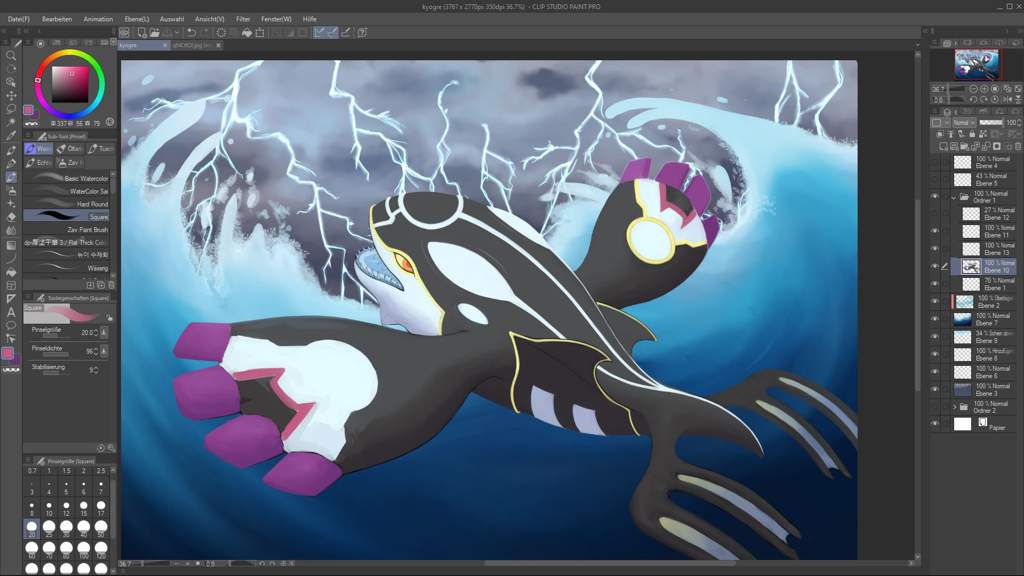
Task: Click the Decoration sparkle tool
Action: (x=10, y=204)
